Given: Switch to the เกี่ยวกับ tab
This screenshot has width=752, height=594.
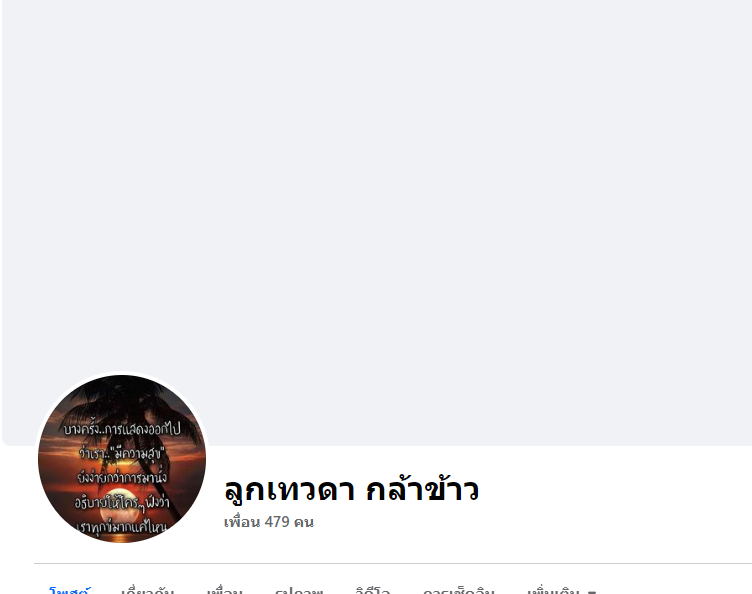Looking at the screenshot, I should click(147, 590).
